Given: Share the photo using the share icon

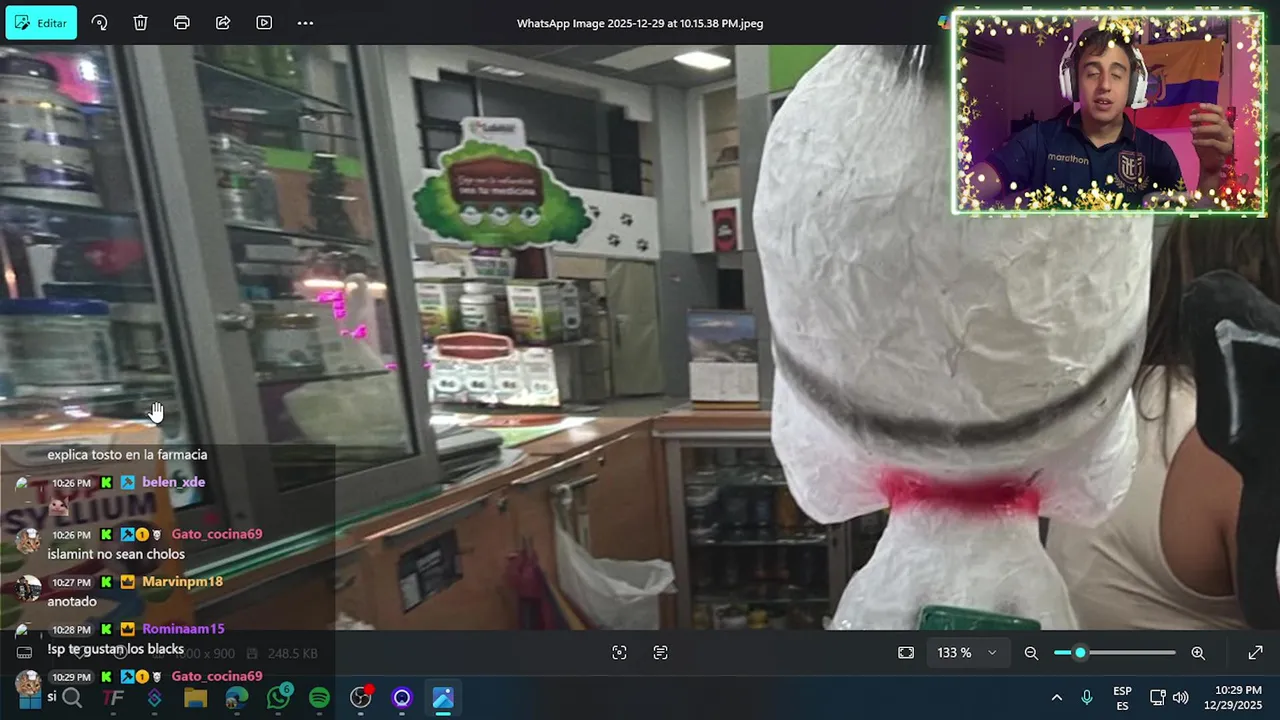Looking at the screenshot, I should tap(223, 23).
